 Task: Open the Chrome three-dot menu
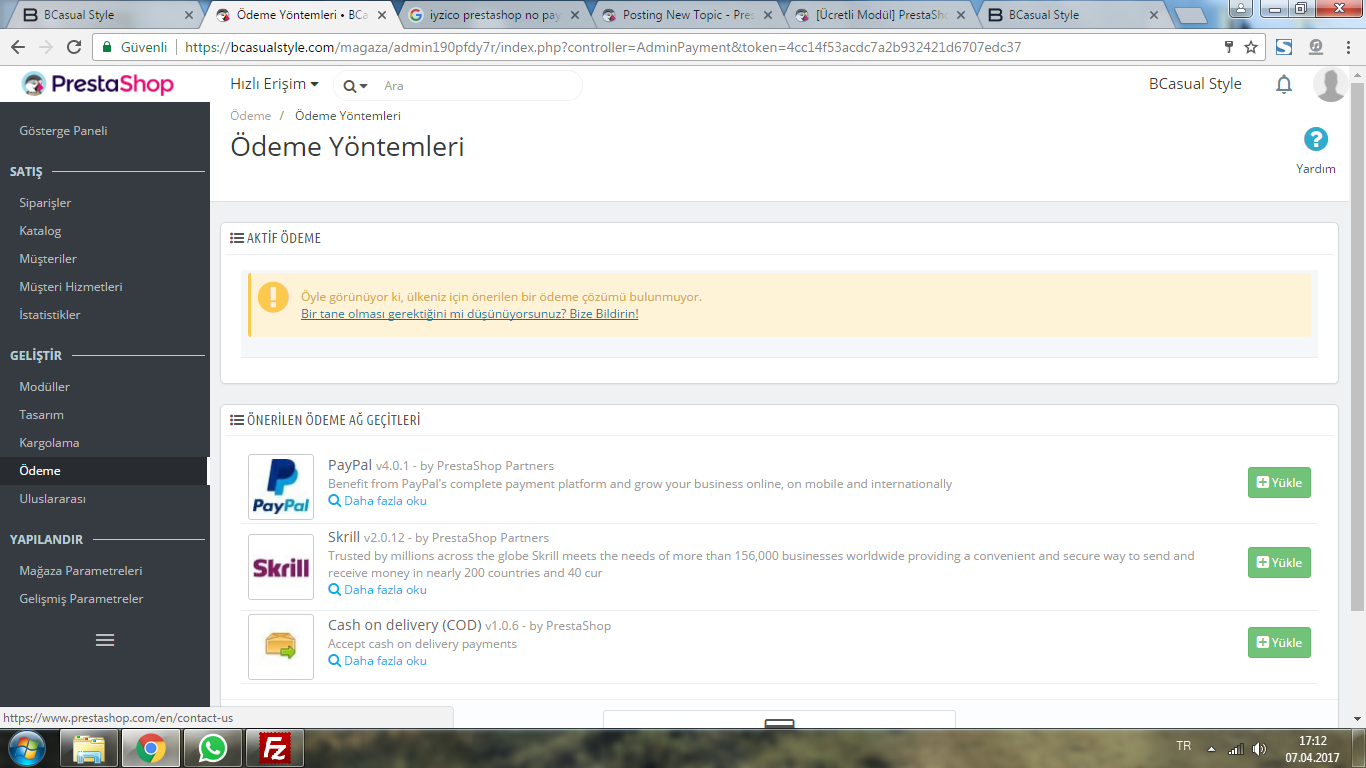(x=1346, y=47)
